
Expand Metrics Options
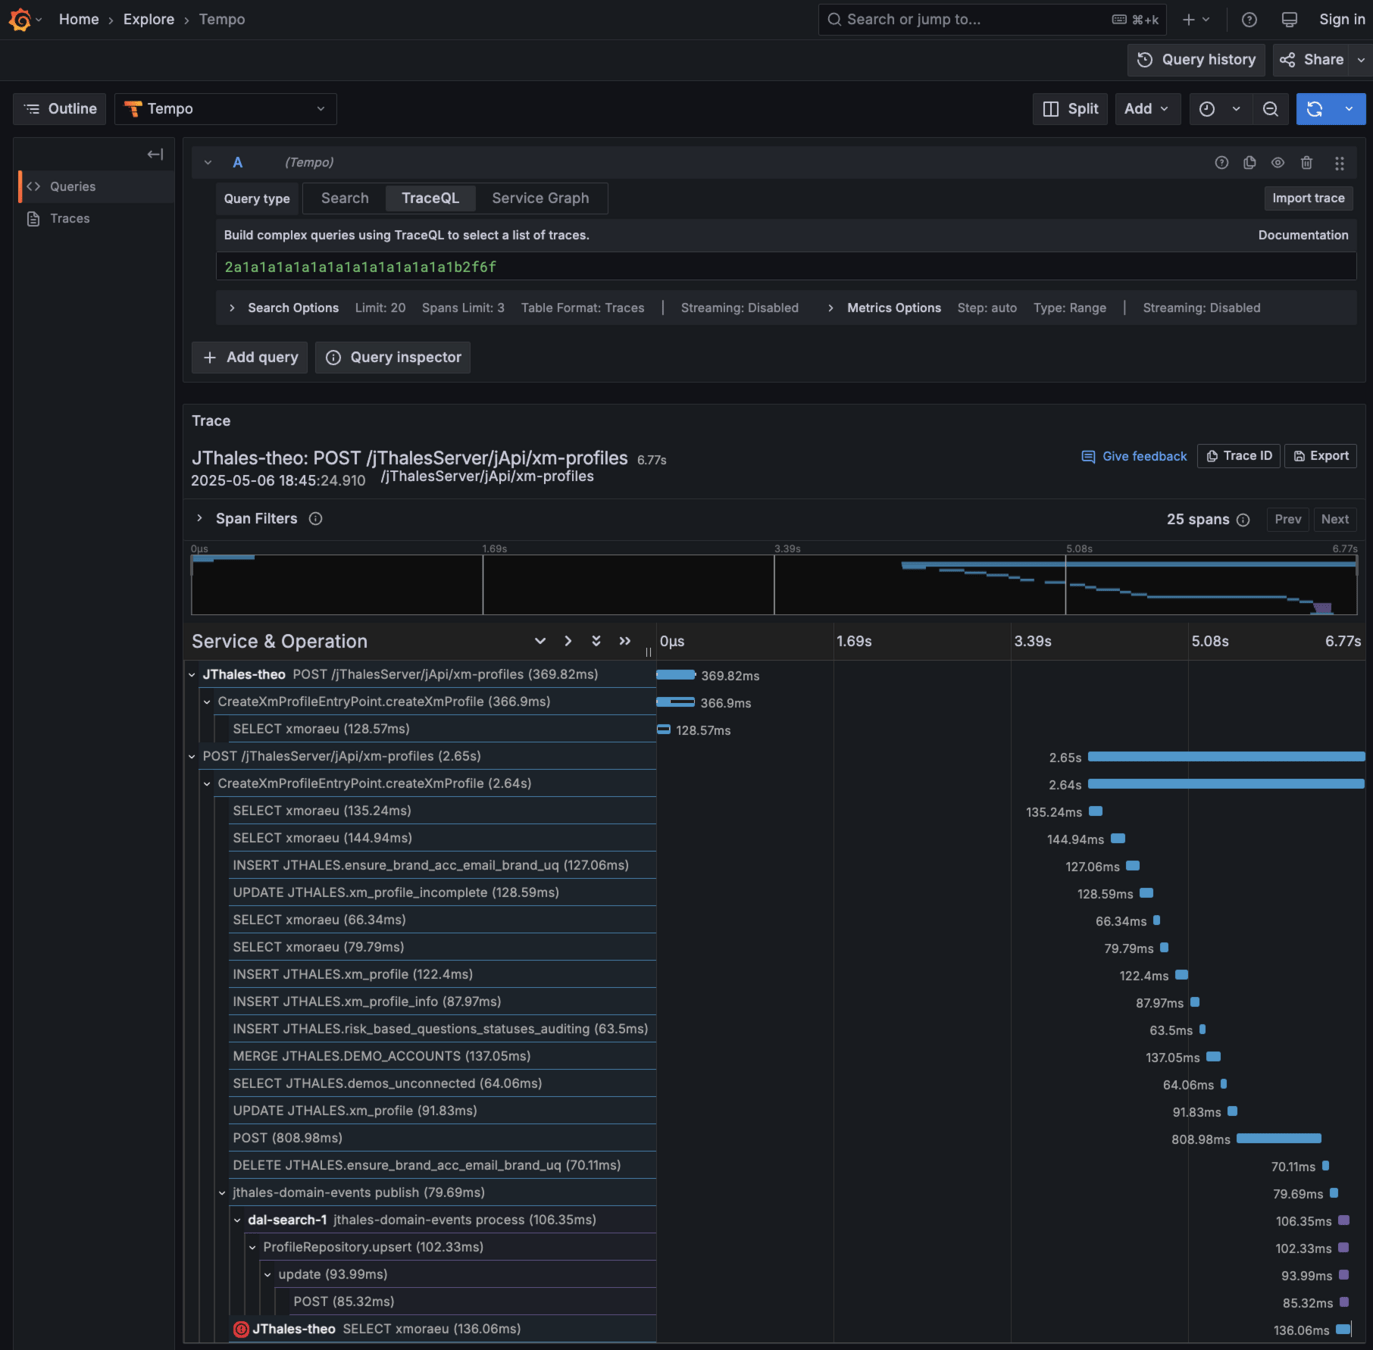coord(884,308)
